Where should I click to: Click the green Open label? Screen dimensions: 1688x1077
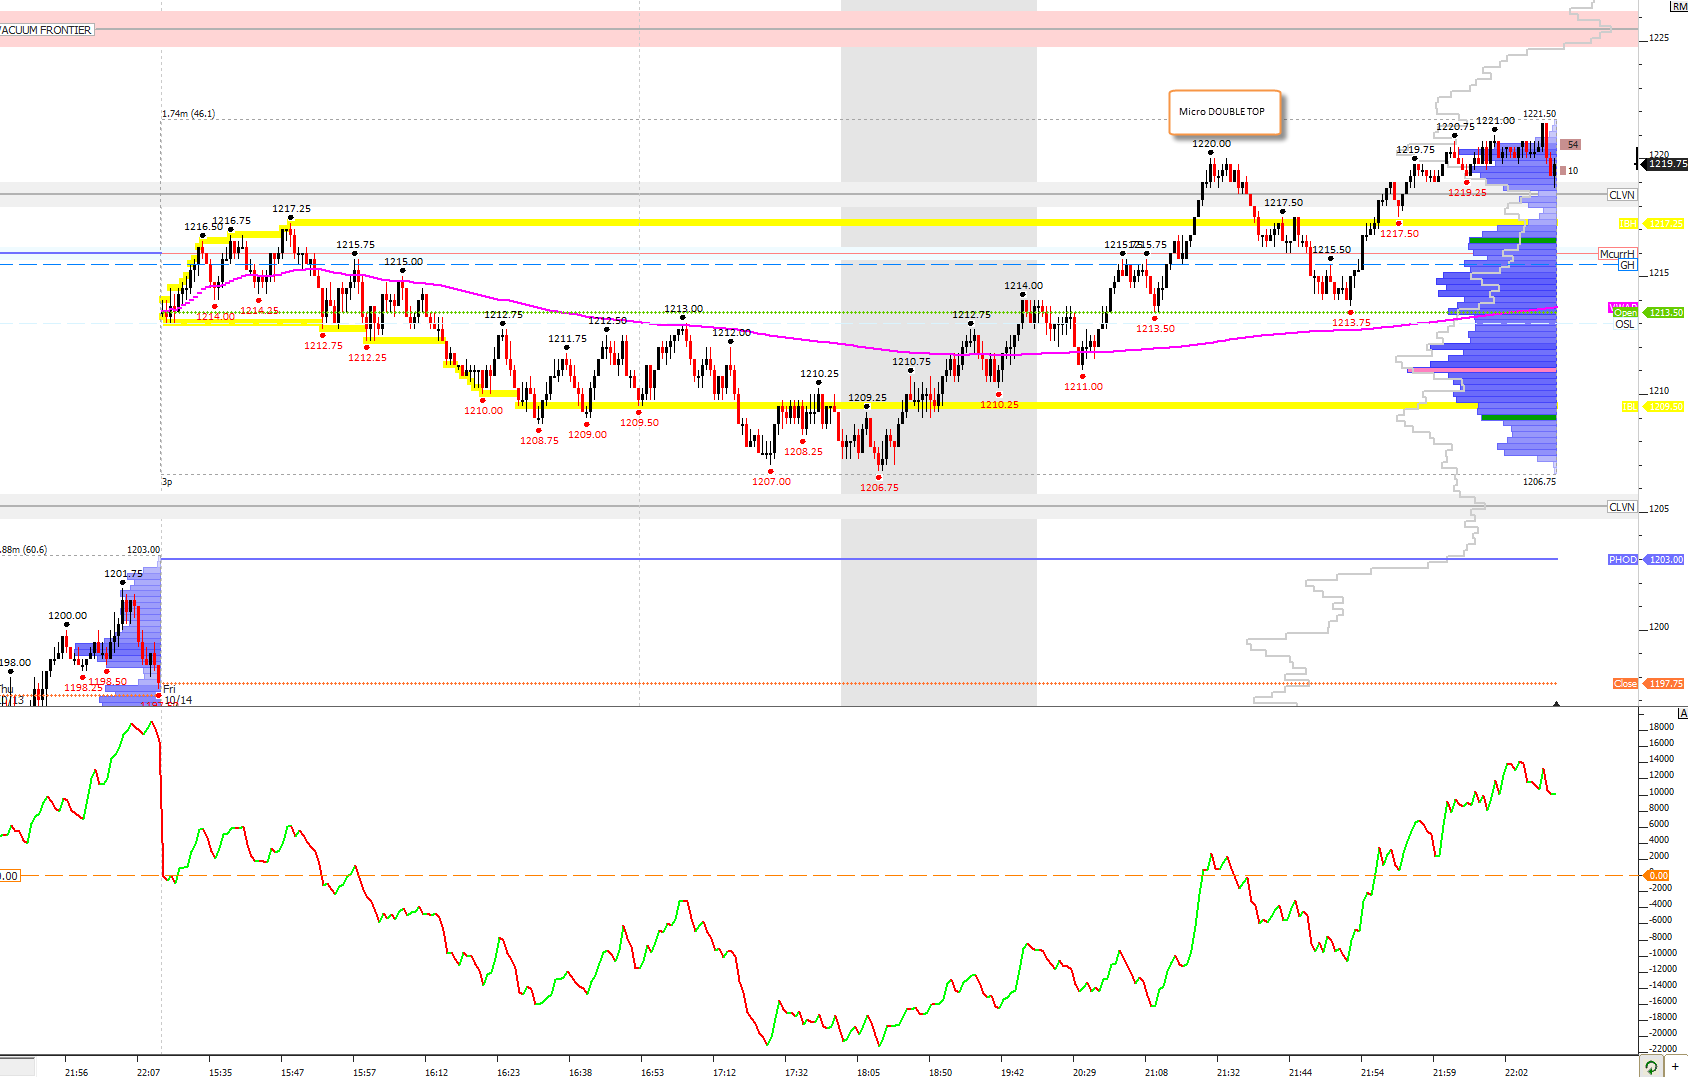click(1625, 313)
